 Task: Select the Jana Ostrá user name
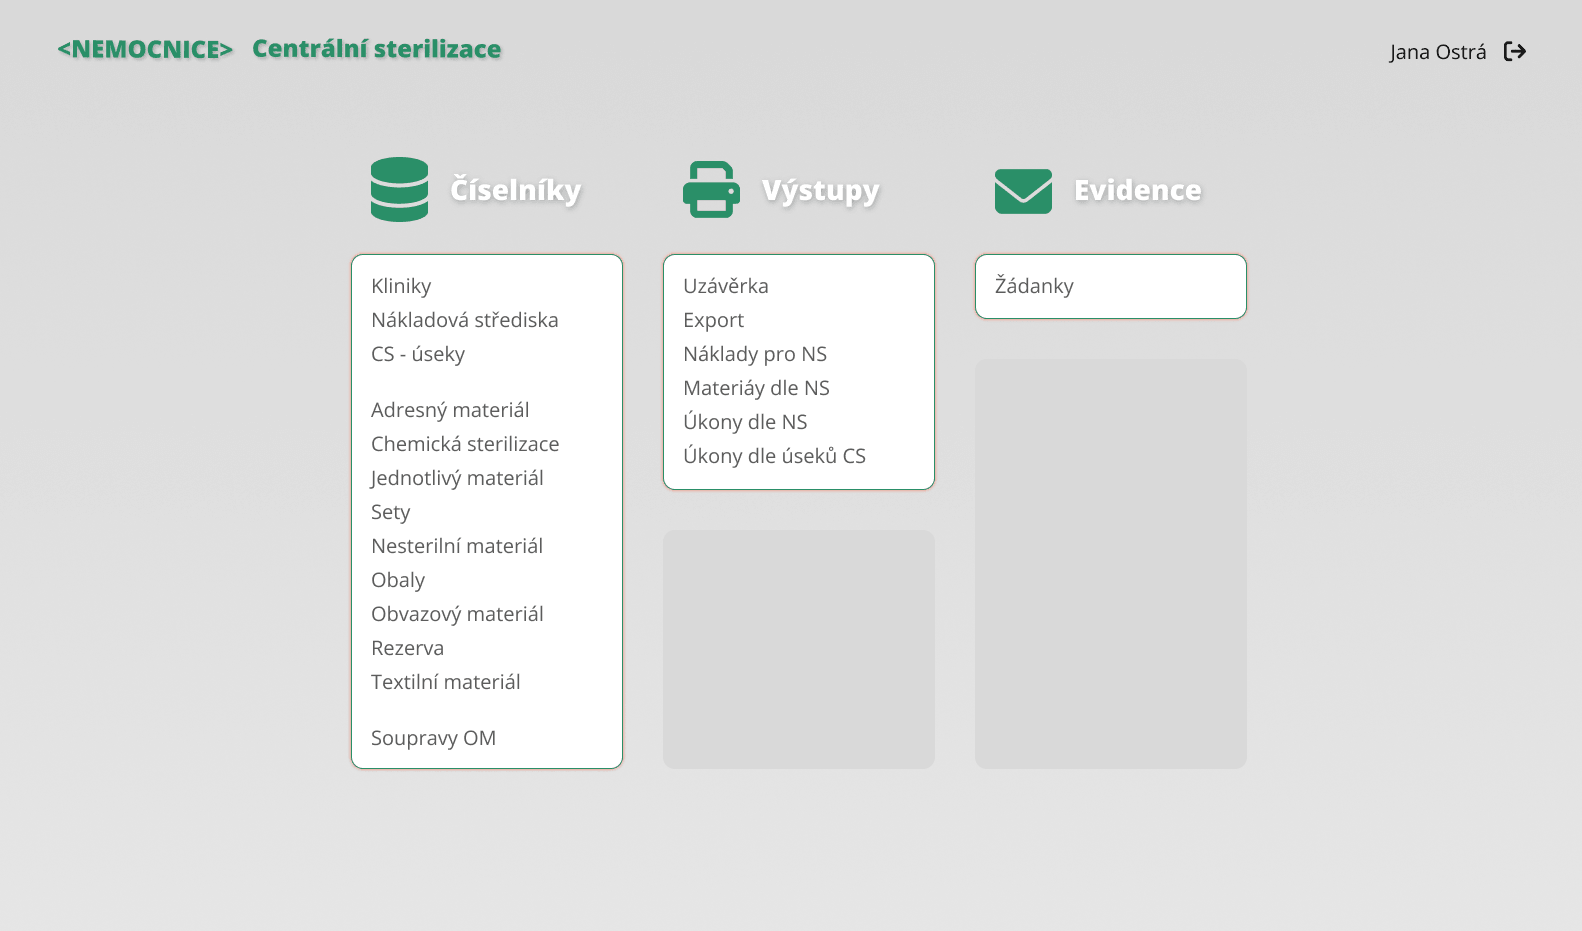click(x=1438, y=52)
